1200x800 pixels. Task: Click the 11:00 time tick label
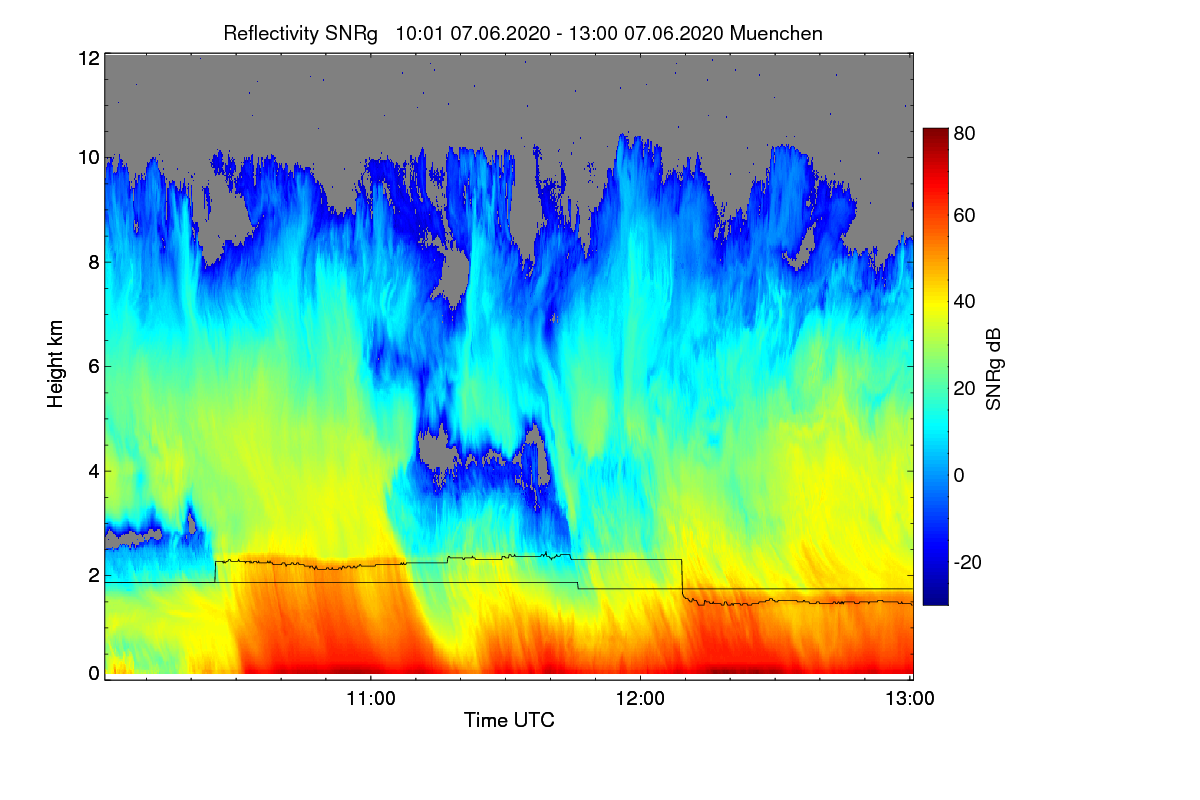371,699
